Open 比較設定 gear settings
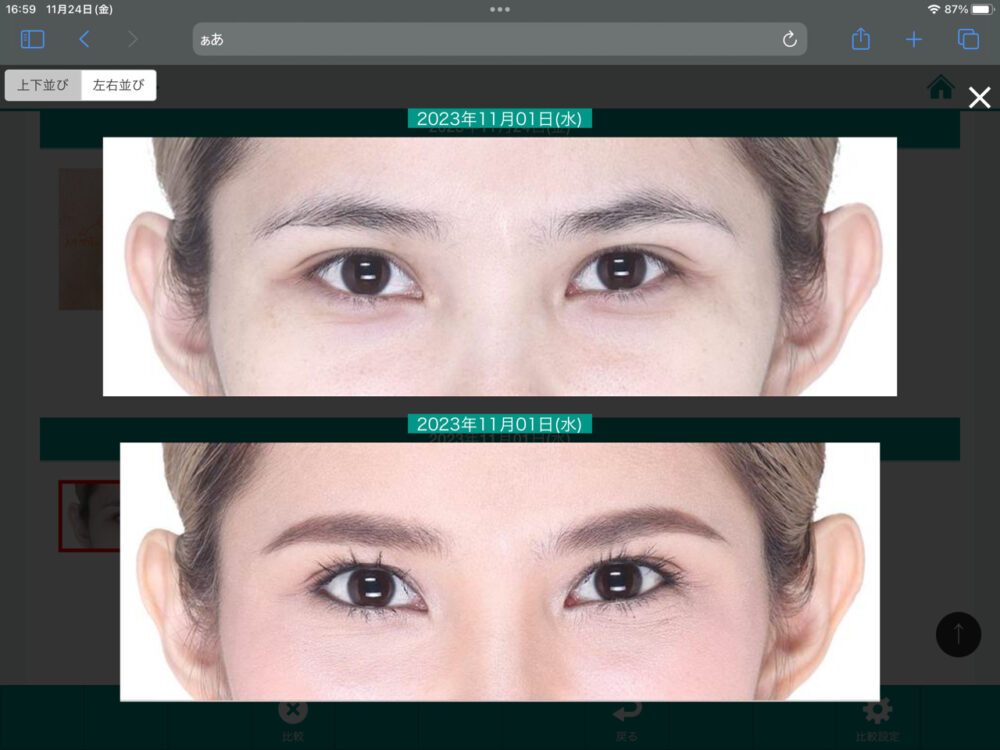This screenshot has width=1000, height=750. click(877, 718)
